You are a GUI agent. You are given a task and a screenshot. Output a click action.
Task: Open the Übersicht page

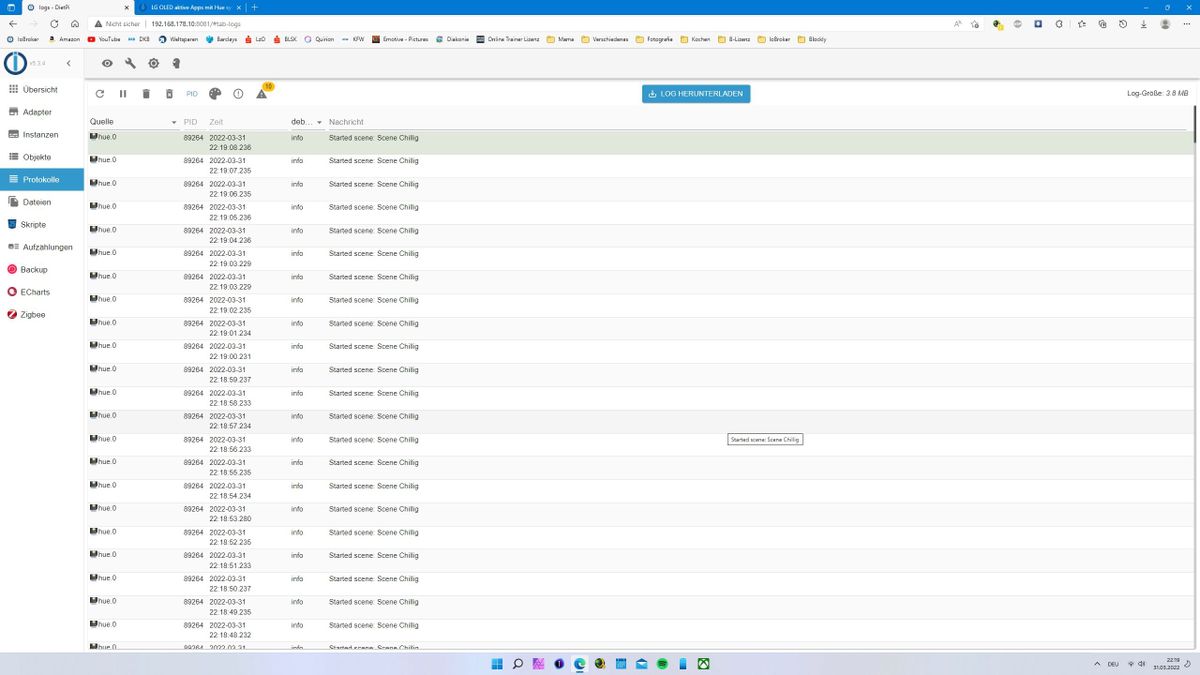(40, 89)
